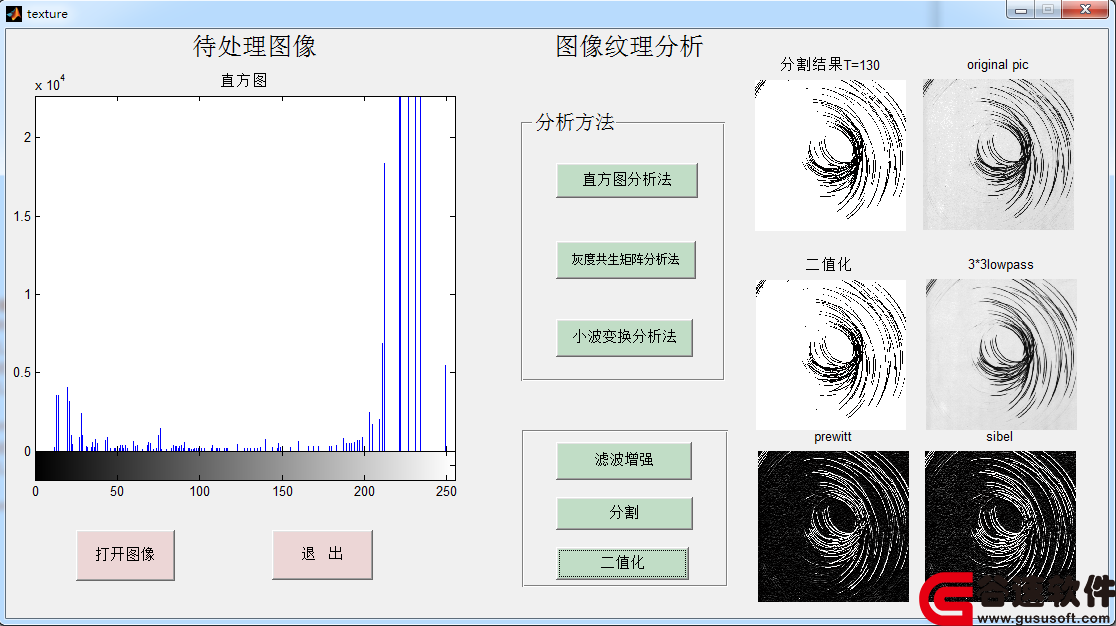The height and width of the screenshot is (626, 1116).
Task: Click the 图像纹理分析 heading
Action: [x=629, y=46]
